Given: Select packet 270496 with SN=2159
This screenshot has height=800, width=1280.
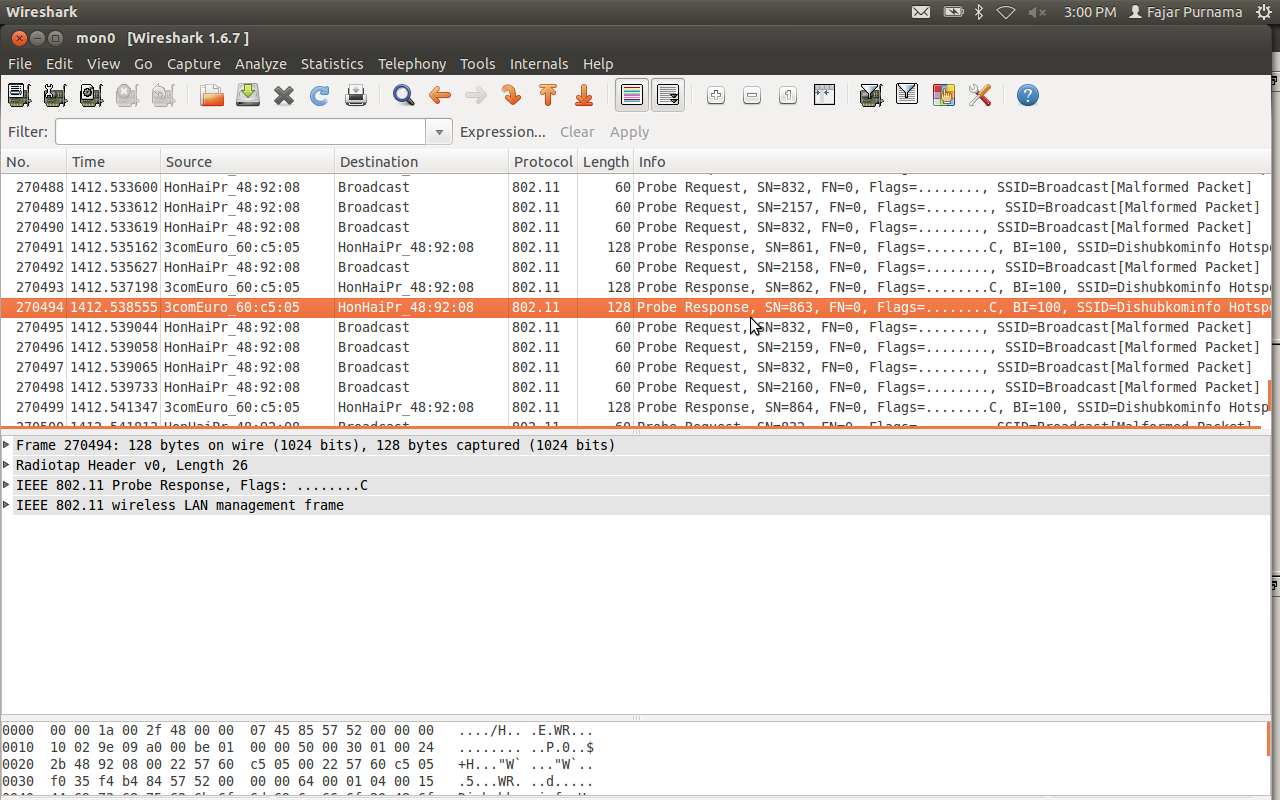Looking at the screenshot, I should 636,347.
